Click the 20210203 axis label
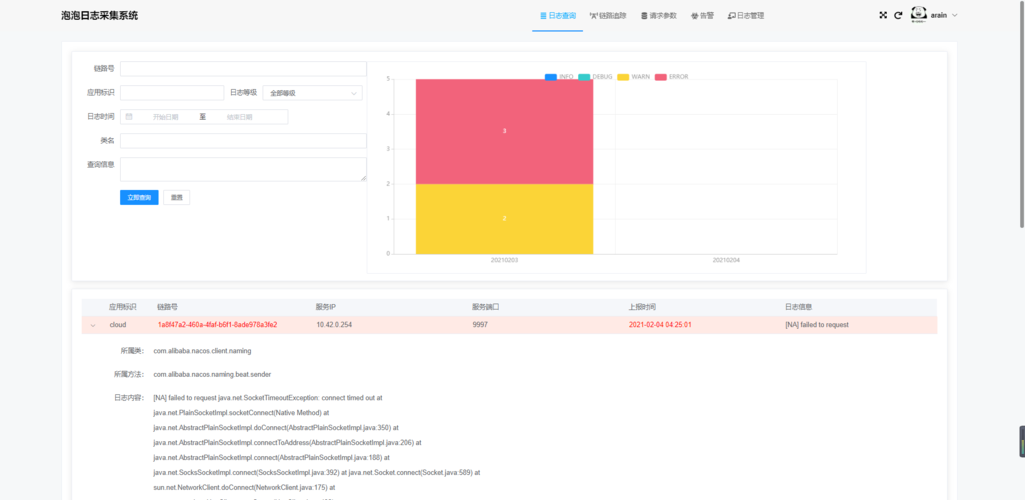 click(x=504, y=260)
